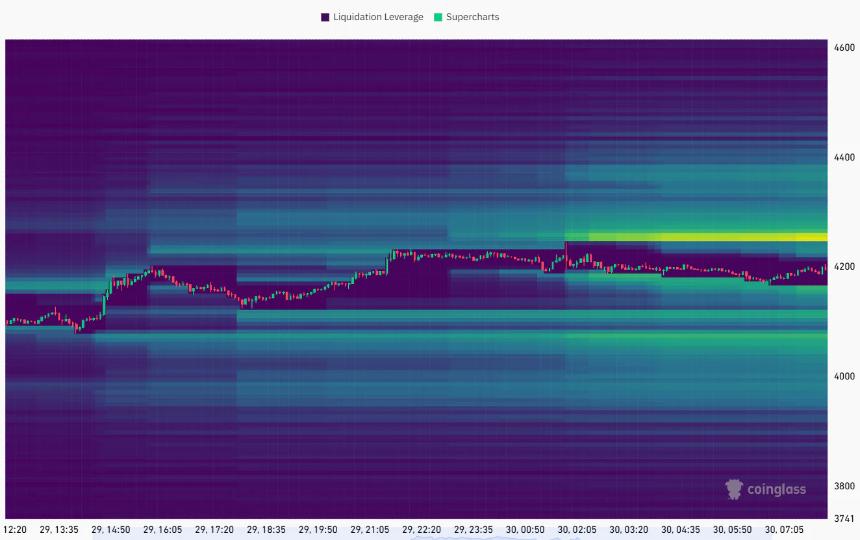This screenshot has width=860, height=540.
Task: Select the 4400 price axis label
Action: [844, 157]
